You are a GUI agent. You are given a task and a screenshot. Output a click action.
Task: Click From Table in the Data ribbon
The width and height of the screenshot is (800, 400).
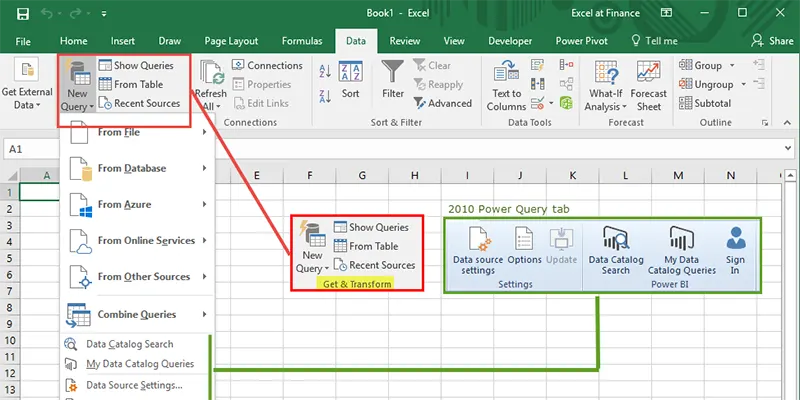pos(131,84)
